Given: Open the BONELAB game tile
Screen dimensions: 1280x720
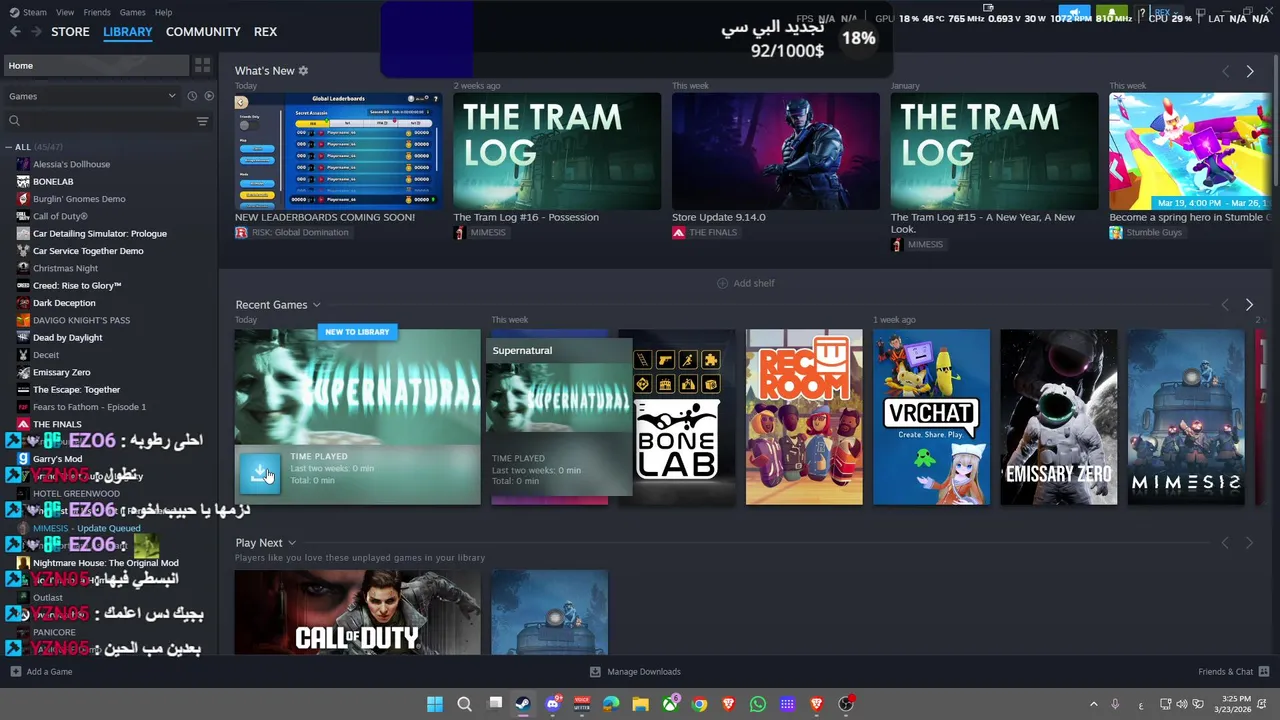Looking at the screenshot, I should (677, 417).
